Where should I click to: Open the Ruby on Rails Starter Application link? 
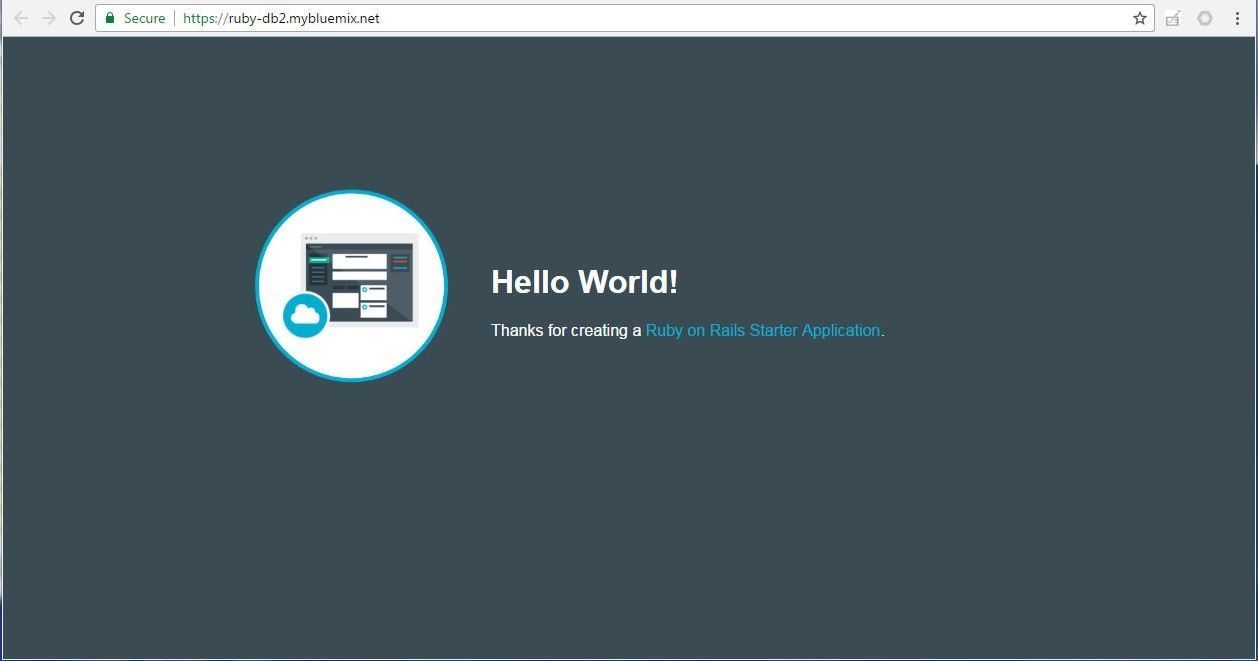(x=763, y=330)
